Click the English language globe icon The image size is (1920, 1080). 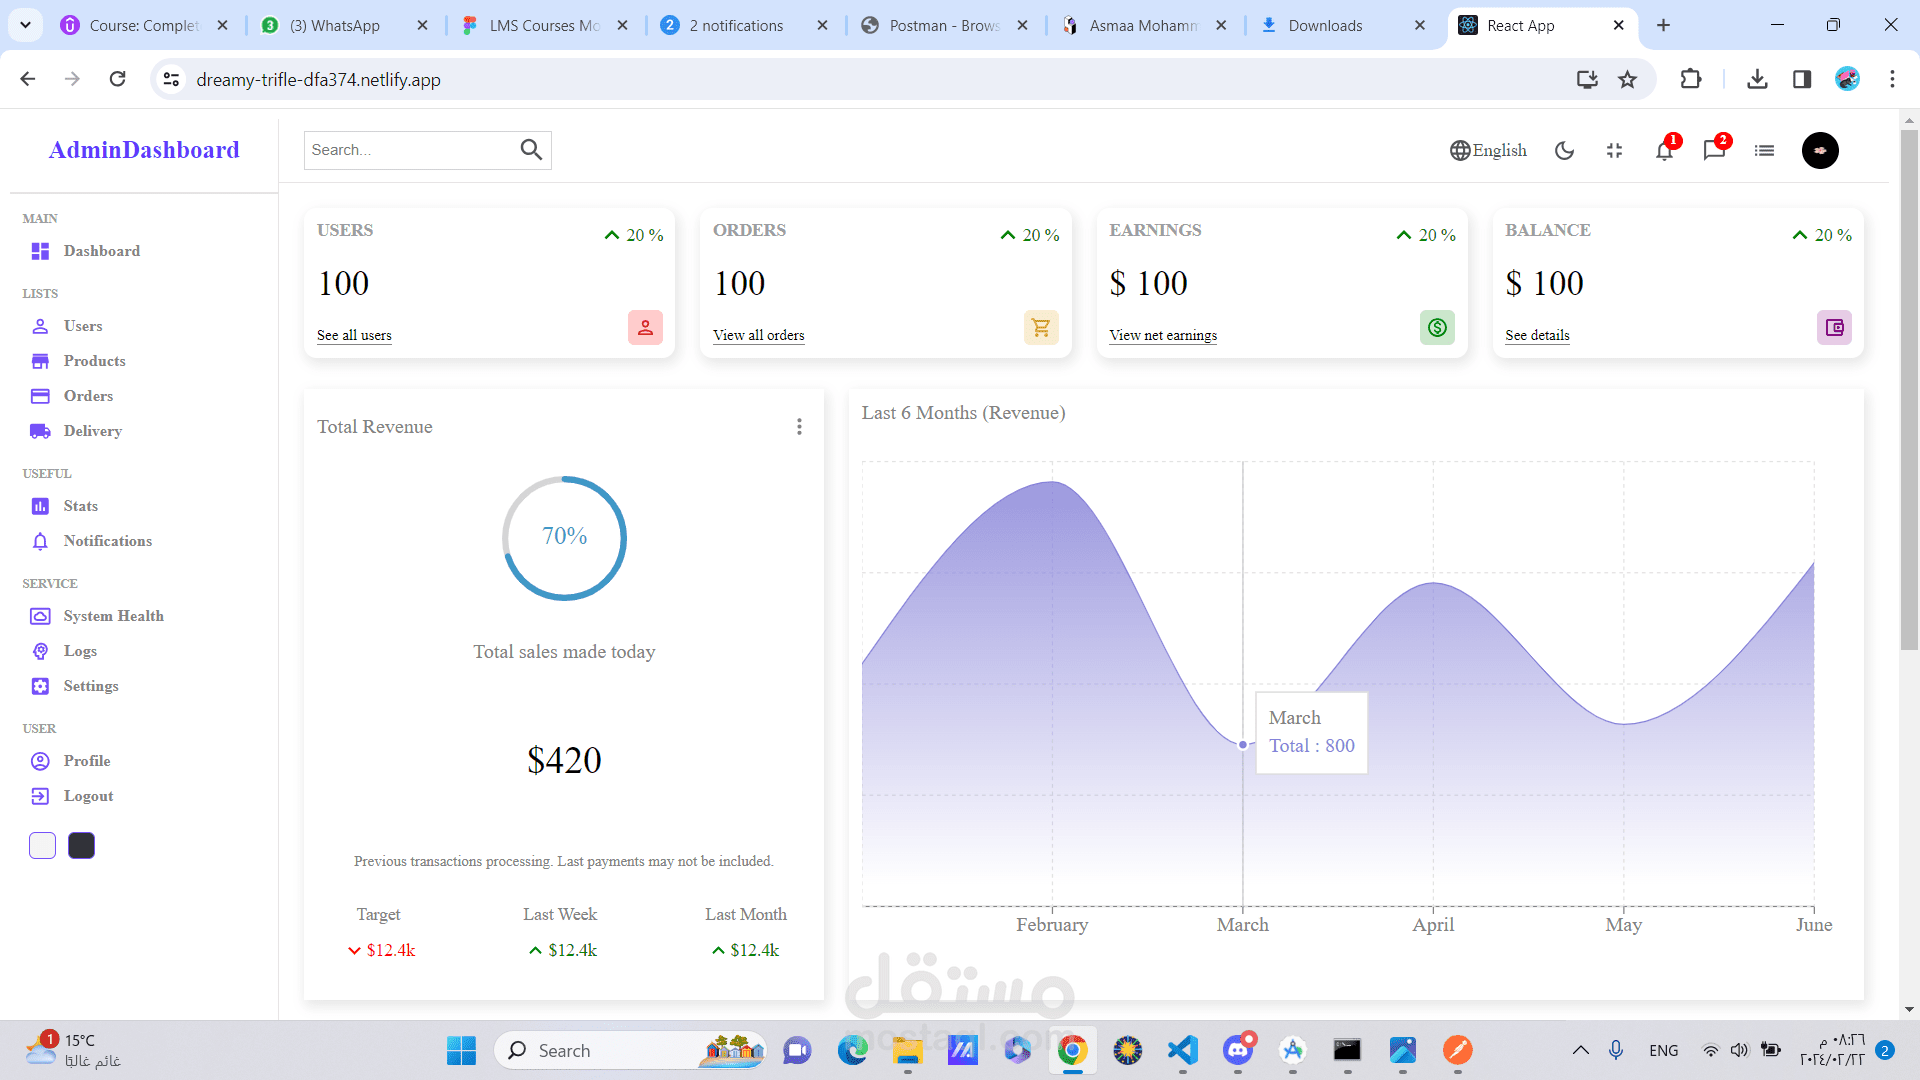point(1460,150)
